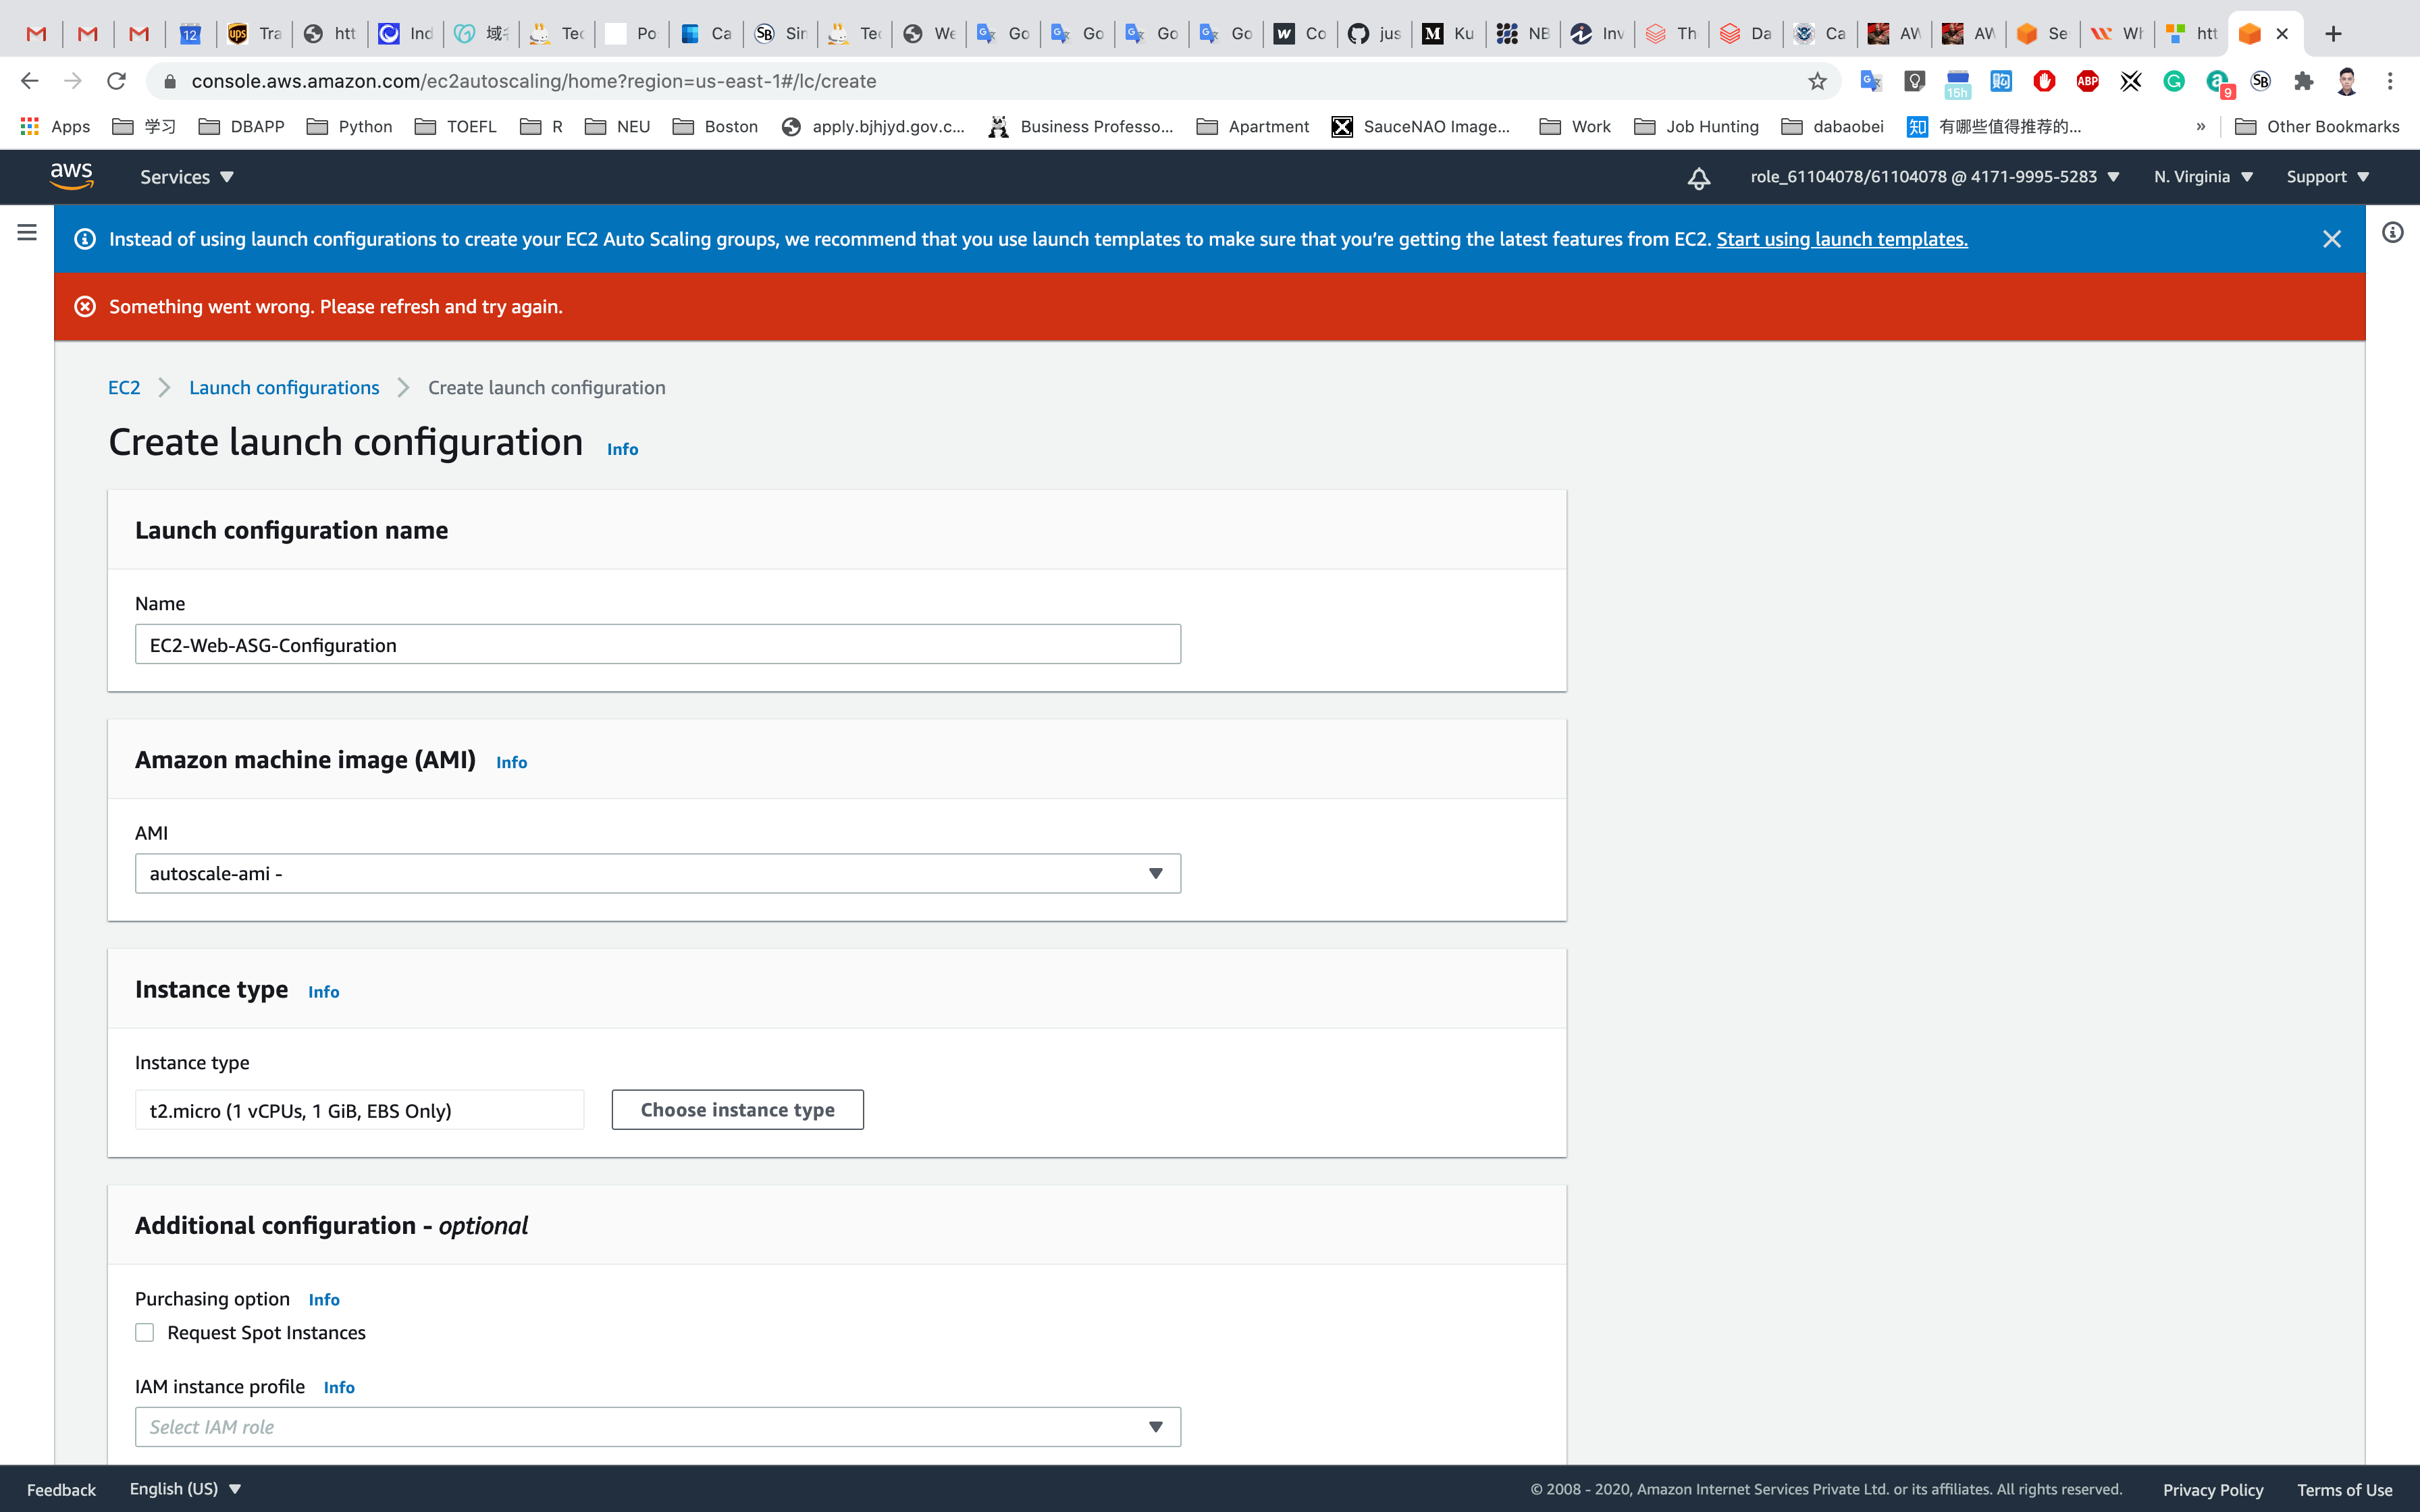Open the side navigation hamburger menu
2420x1512 pixels.
[27, 233]
